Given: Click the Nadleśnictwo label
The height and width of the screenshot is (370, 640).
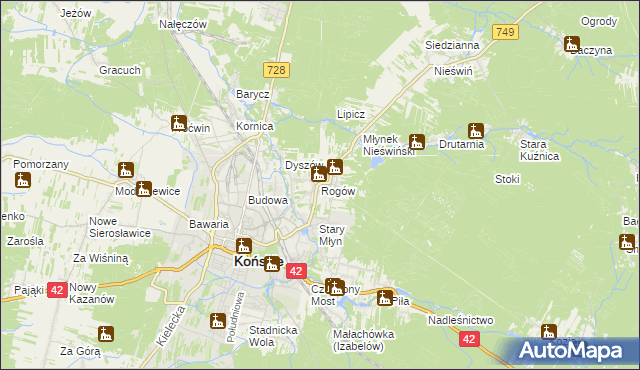Looking at the screenshot, I should click(x=460, y=321).
